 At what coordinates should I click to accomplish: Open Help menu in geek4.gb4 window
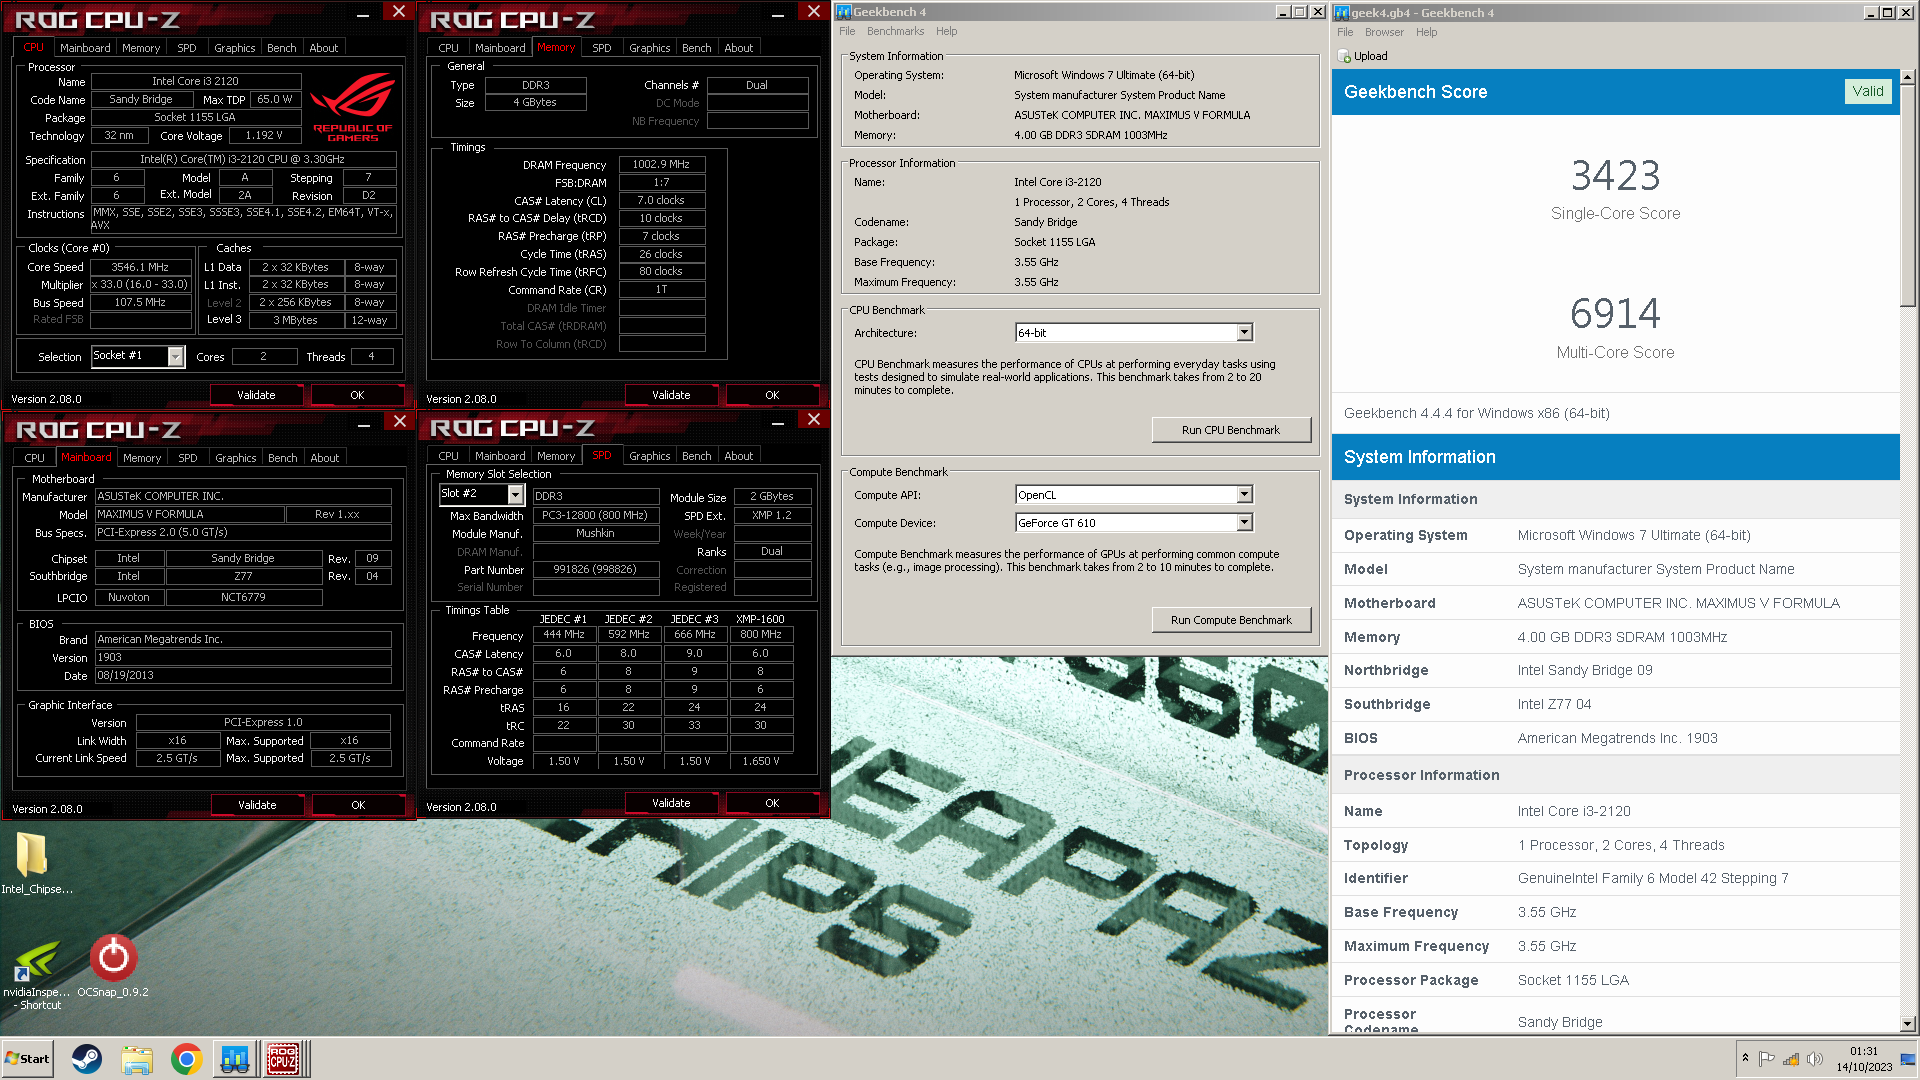[x=1426, y=32]
